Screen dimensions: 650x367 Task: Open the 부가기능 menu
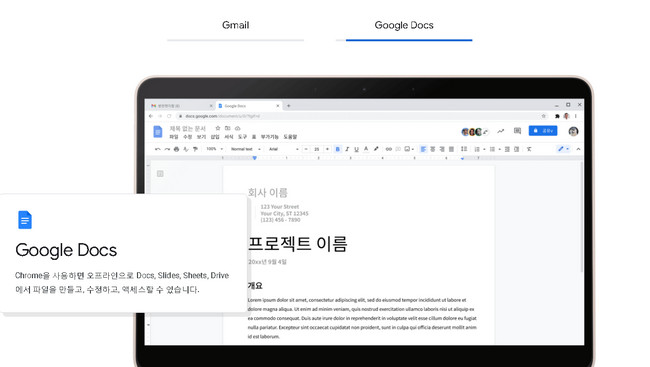270,137
